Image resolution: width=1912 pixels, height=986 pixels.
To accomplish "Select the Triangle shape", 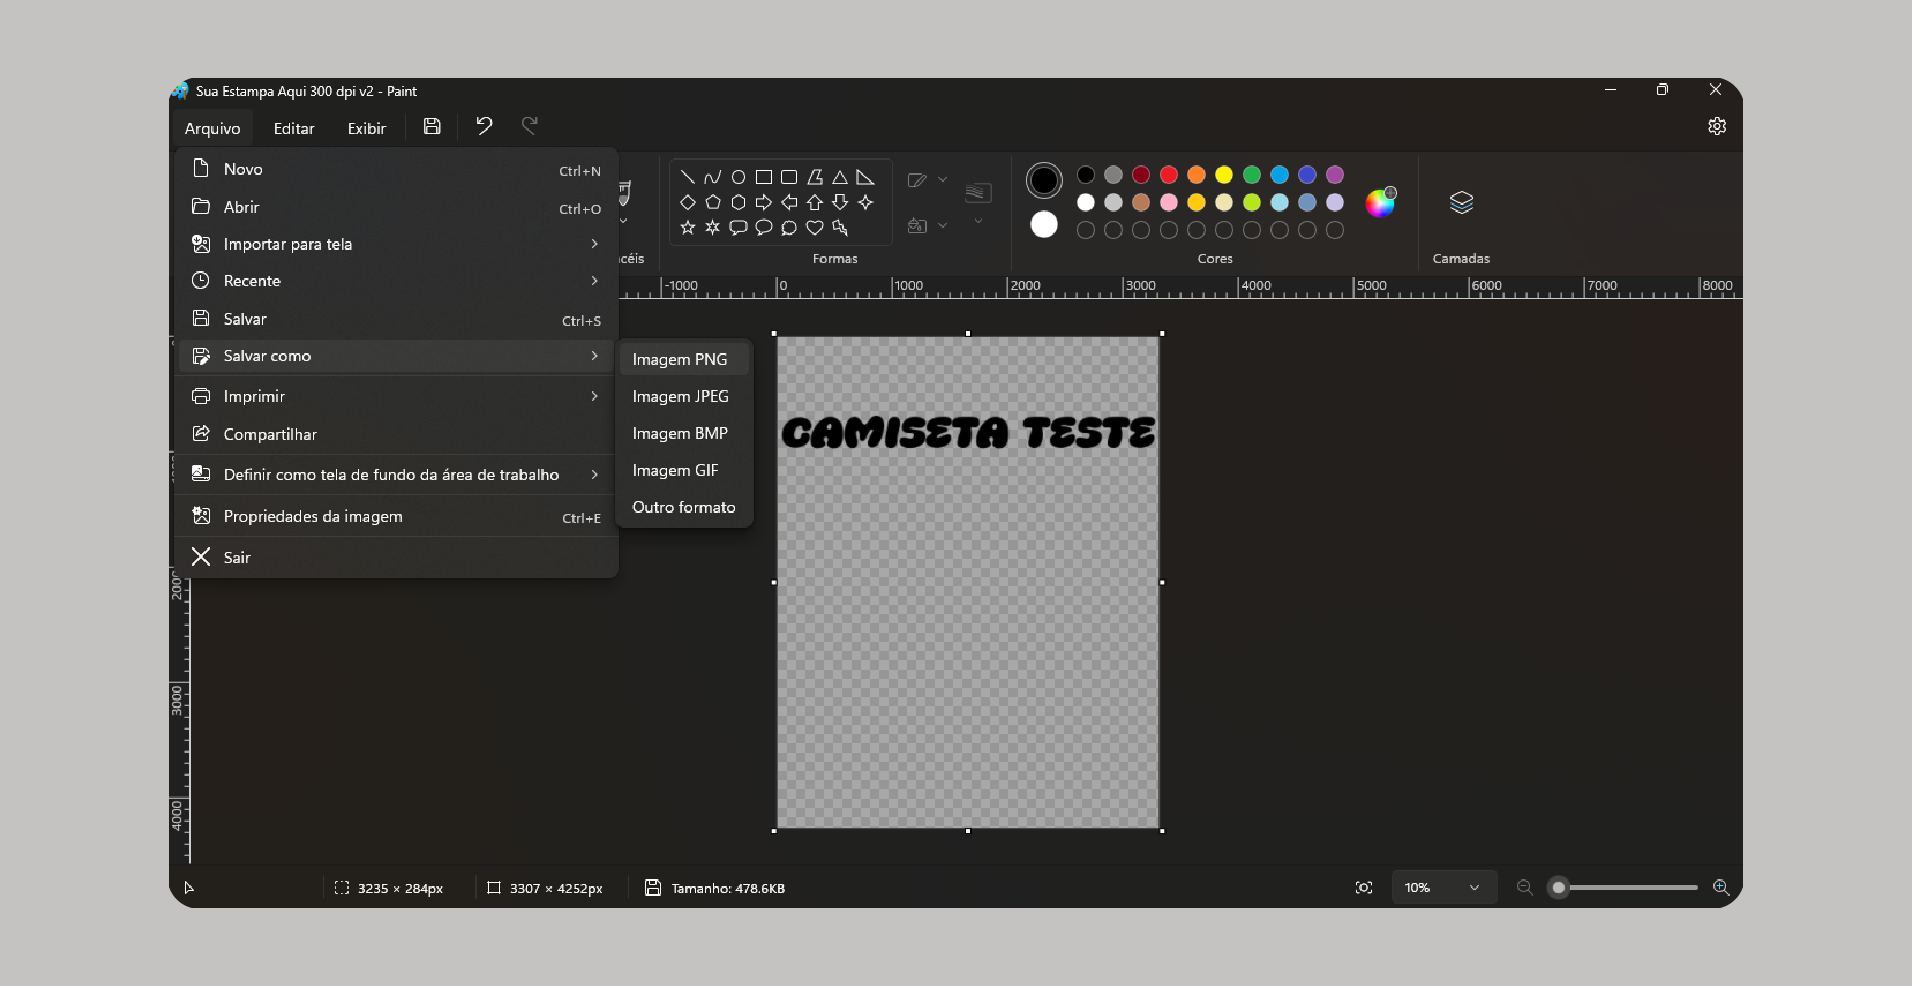I will (840, 177).
